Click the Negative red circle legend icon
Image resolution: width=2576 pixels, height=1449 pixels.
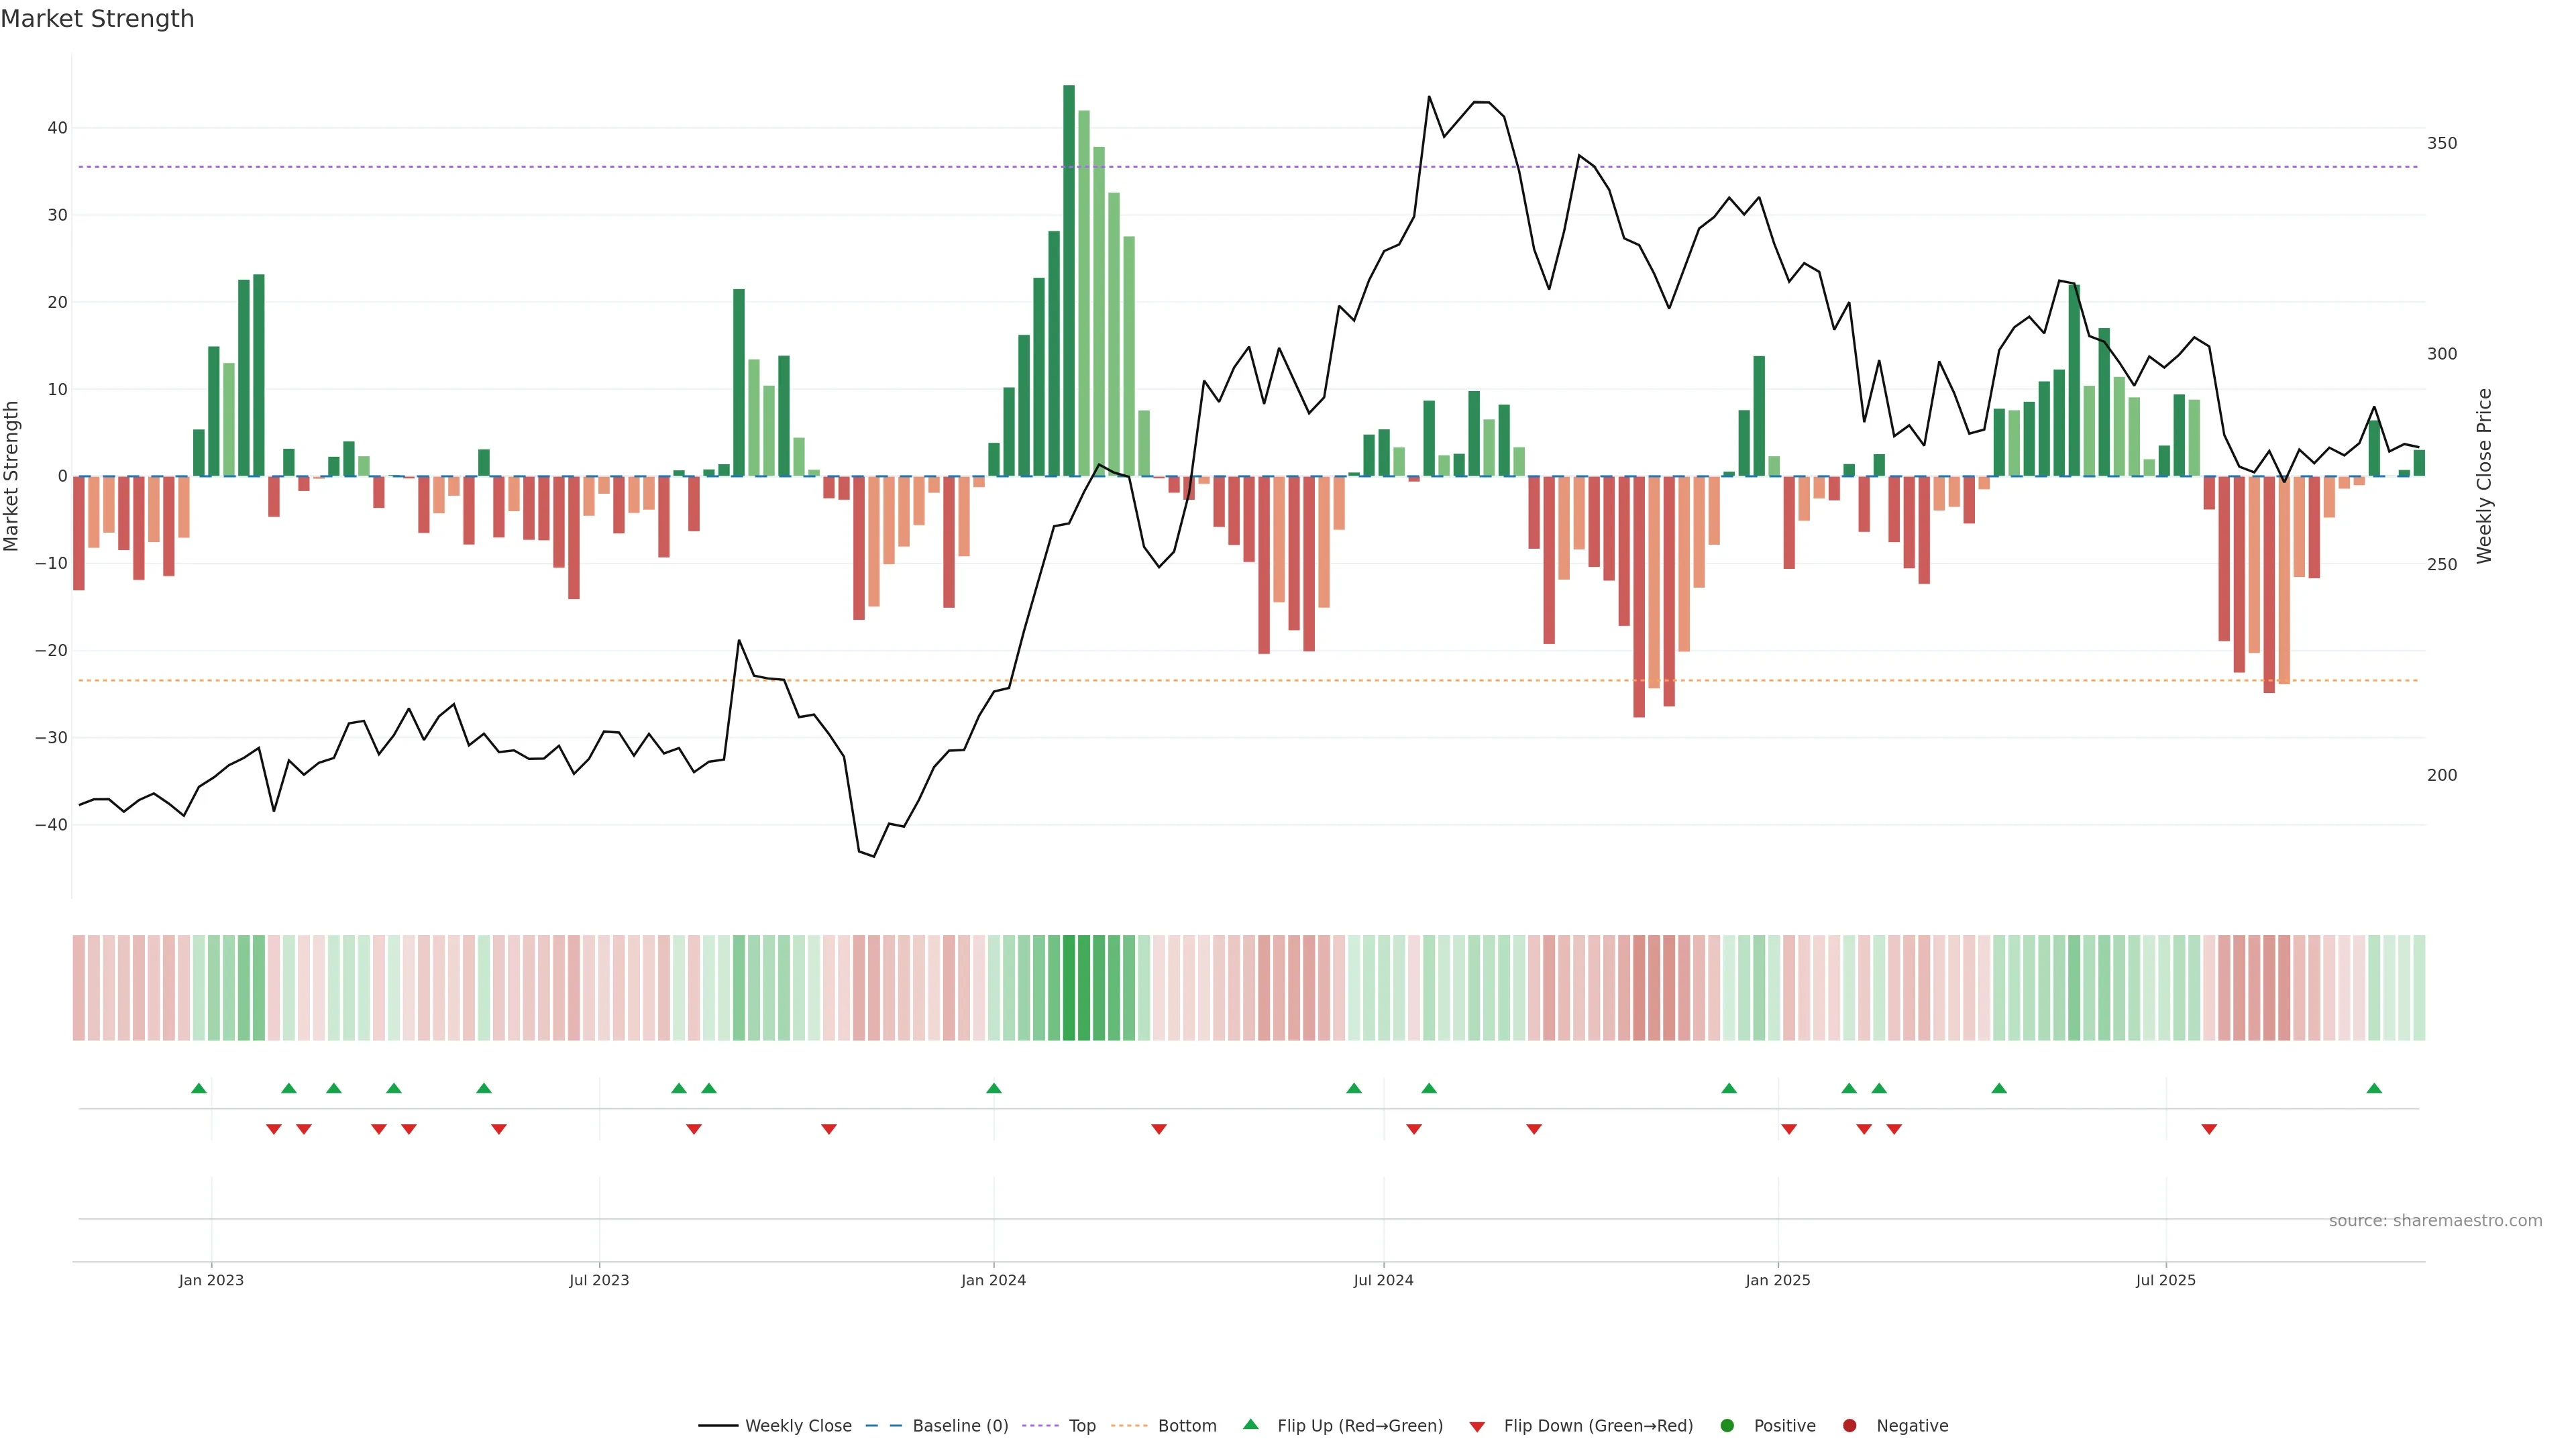click(1849, 1426)
